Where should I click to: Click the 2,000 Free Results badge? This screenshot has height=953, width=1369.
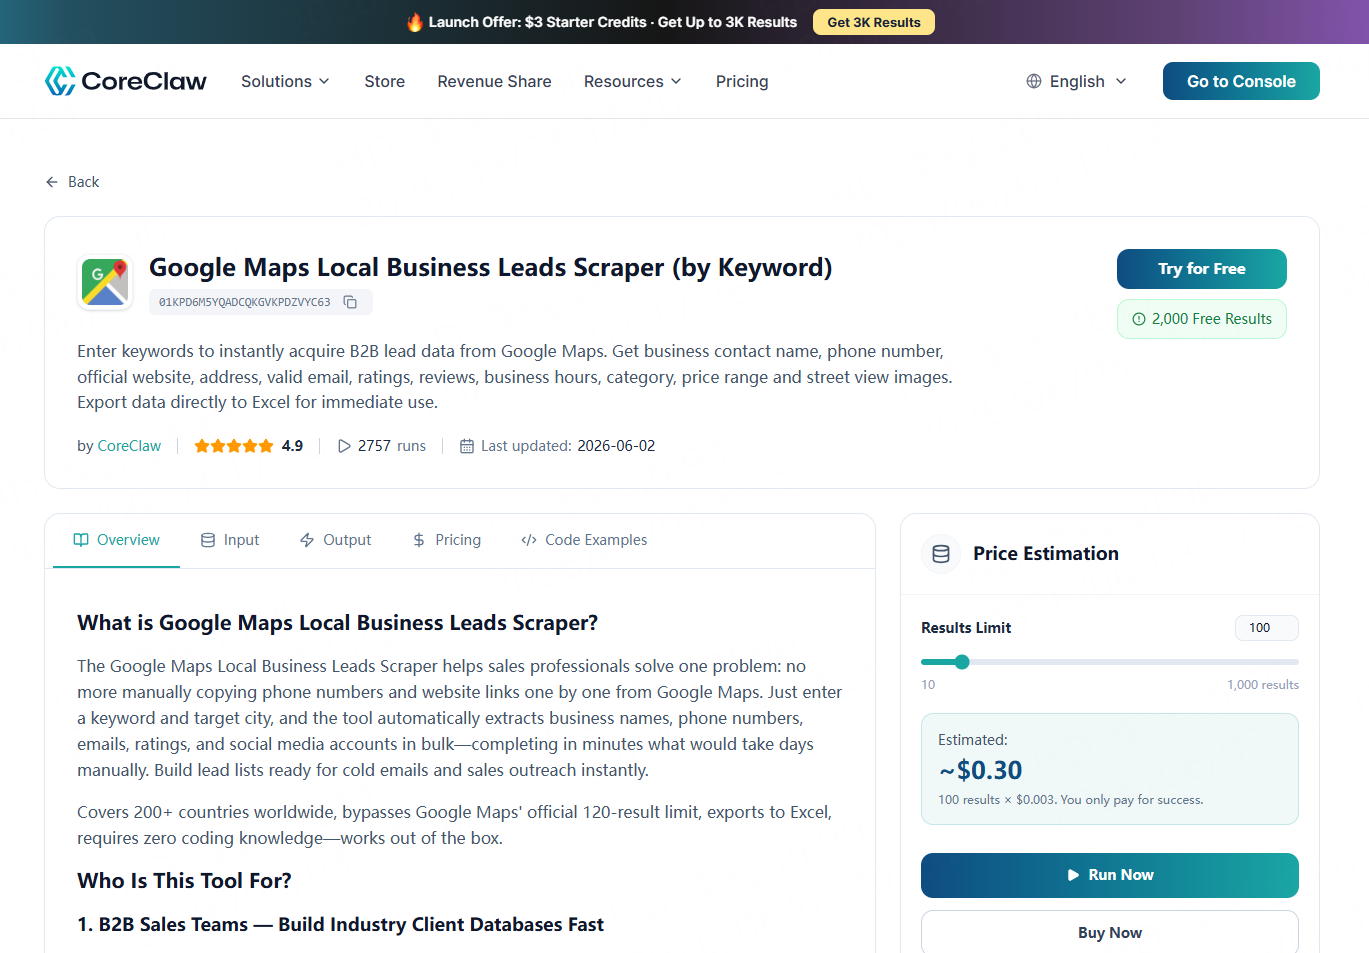coord(1202,319)
